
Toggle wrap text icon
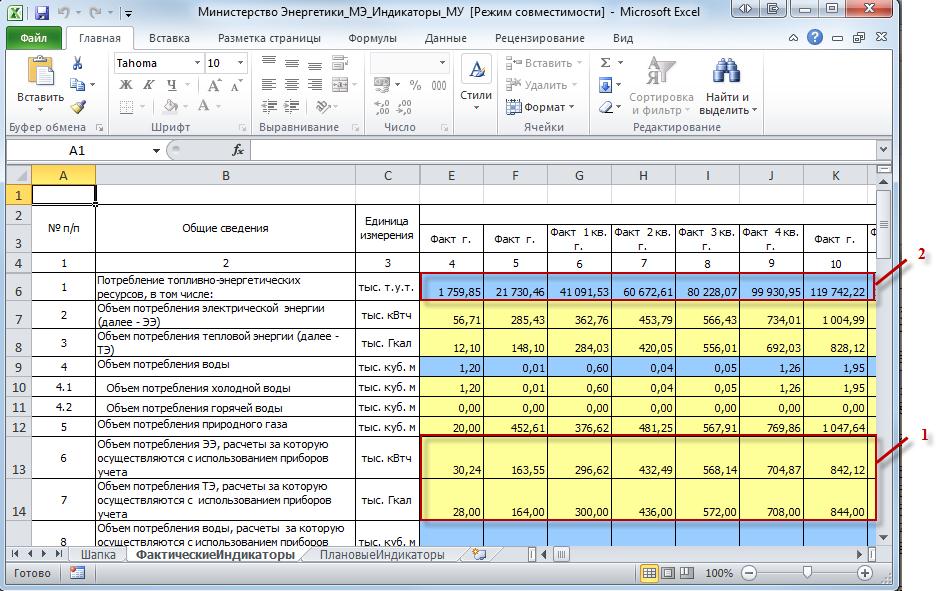340,62
